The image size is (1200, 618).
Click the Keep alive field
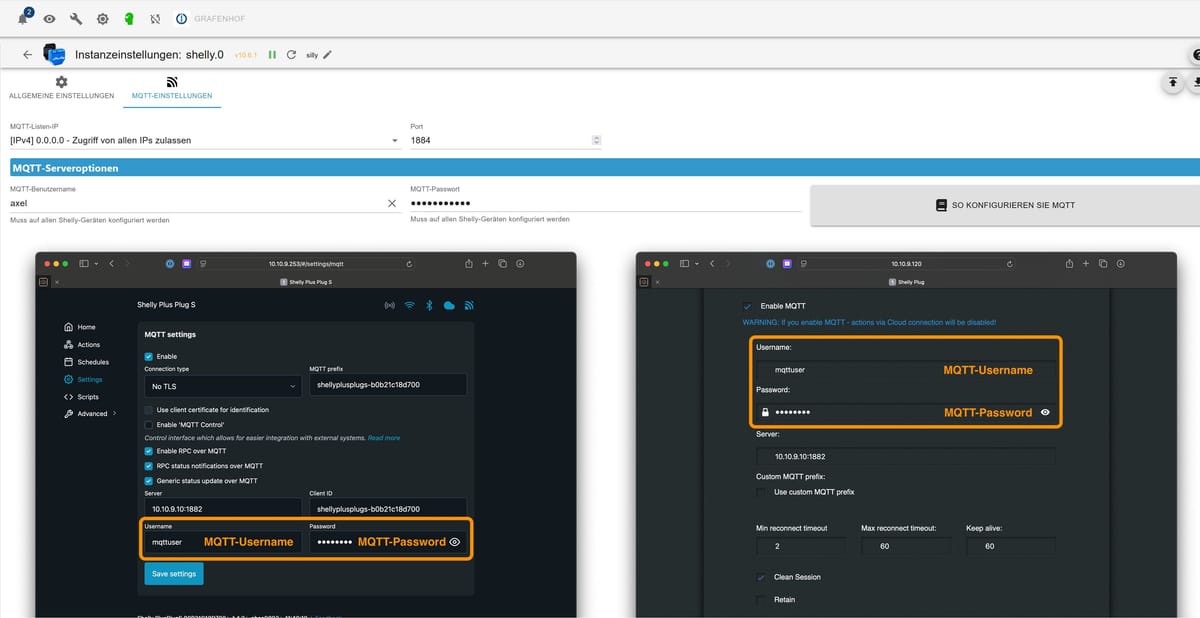point(1011,547)
